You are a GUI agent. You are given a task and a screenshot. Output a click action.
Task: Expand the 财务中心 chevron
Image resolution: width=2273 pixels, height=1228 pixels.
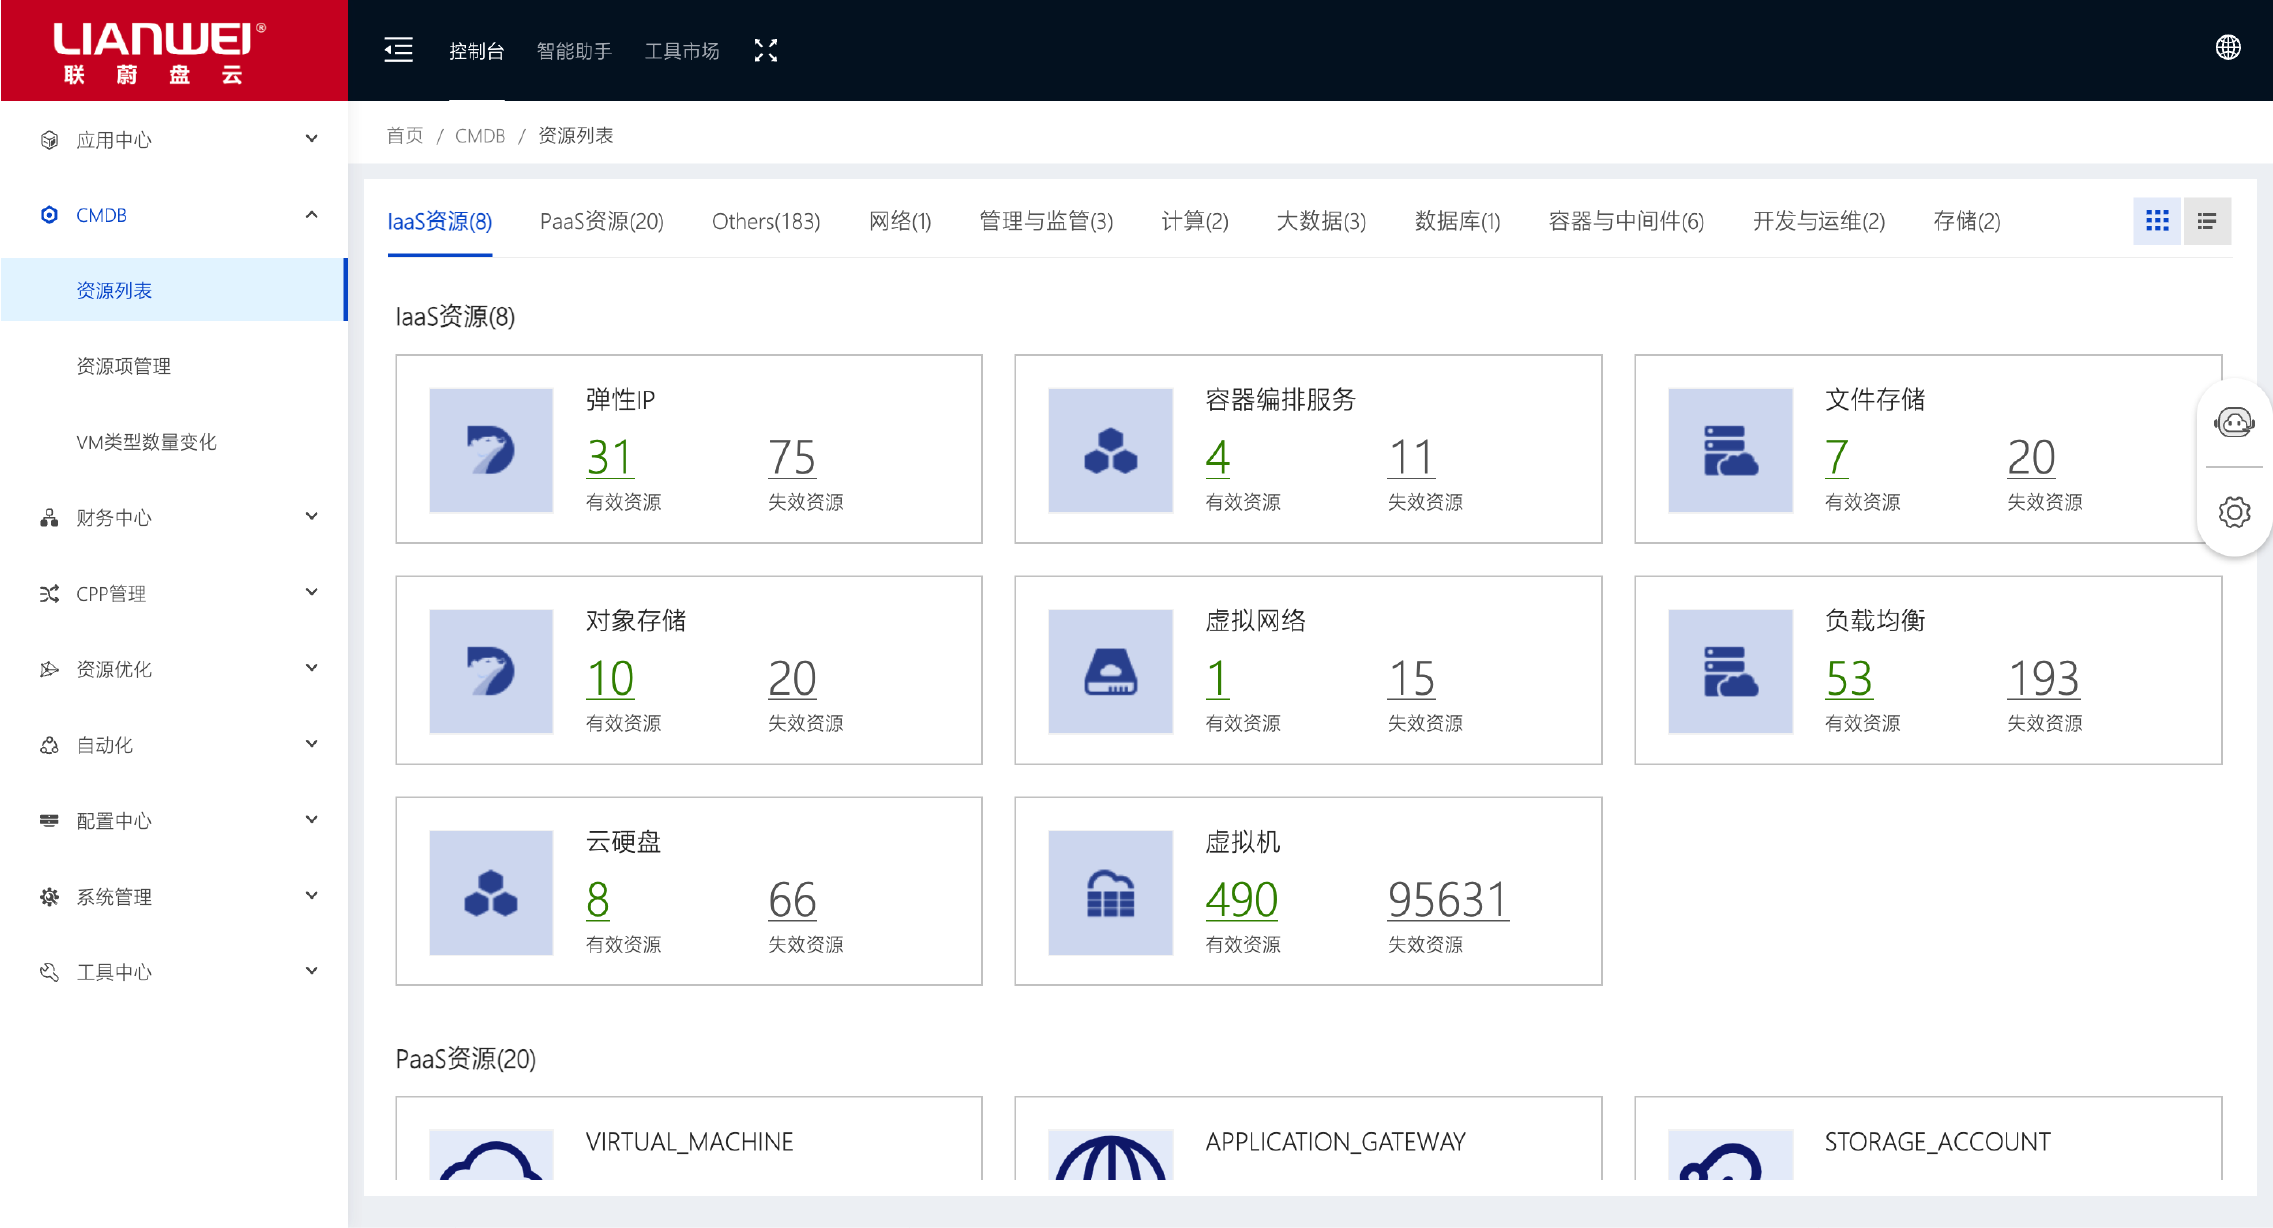pos(312,516)
